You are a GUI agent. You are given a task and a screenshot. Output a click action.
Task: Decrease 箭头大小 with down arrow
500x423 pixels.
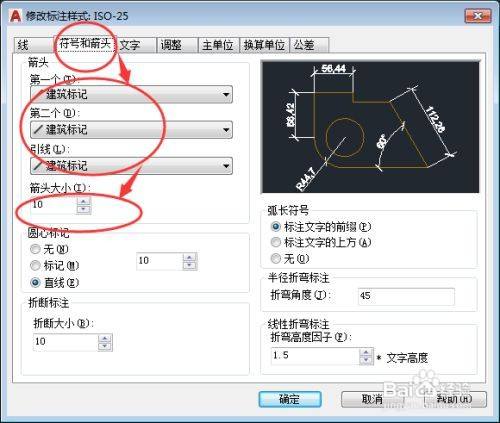pyautogui.click(x=83, y=209)
